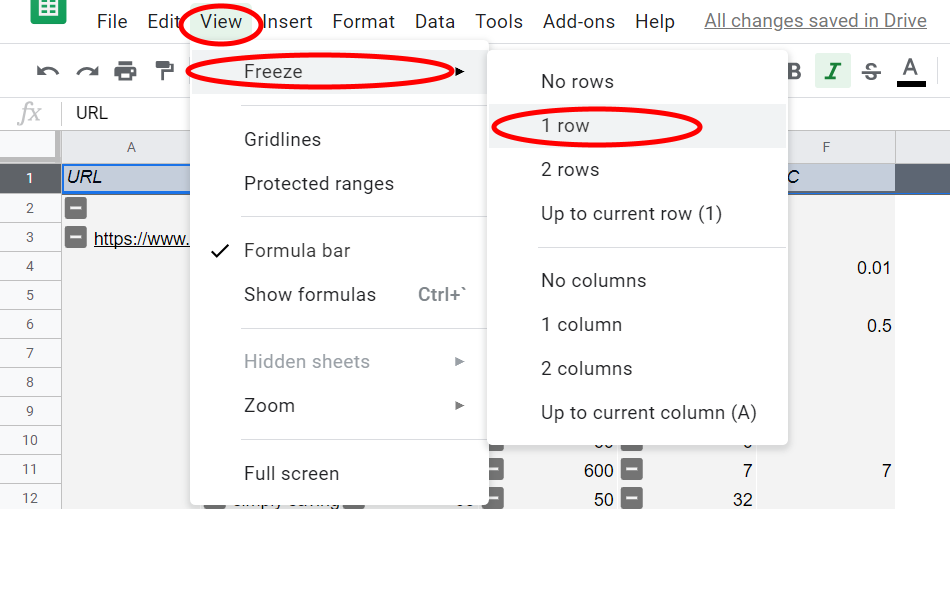Screen dimensions: 950x600
Task: Collapse the minus group icon in row 2
Action: (76, 208)
